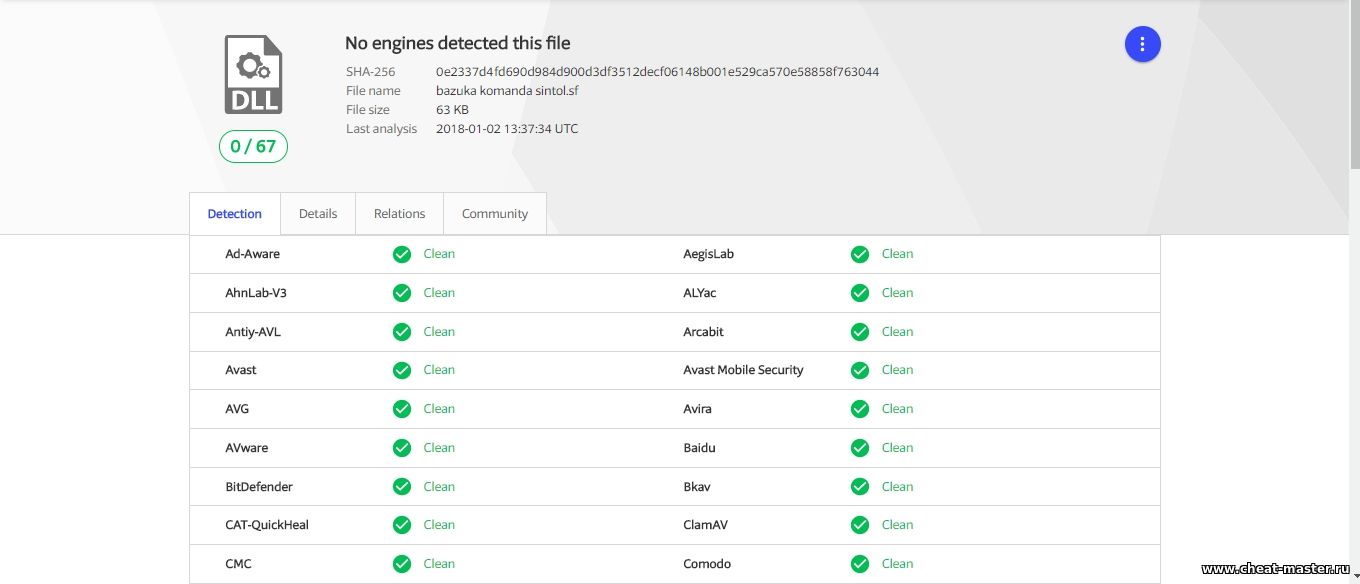Click the 0 / 67 detection score badge
This screenshot has width=1360, height=584.
tap(253, 147)
